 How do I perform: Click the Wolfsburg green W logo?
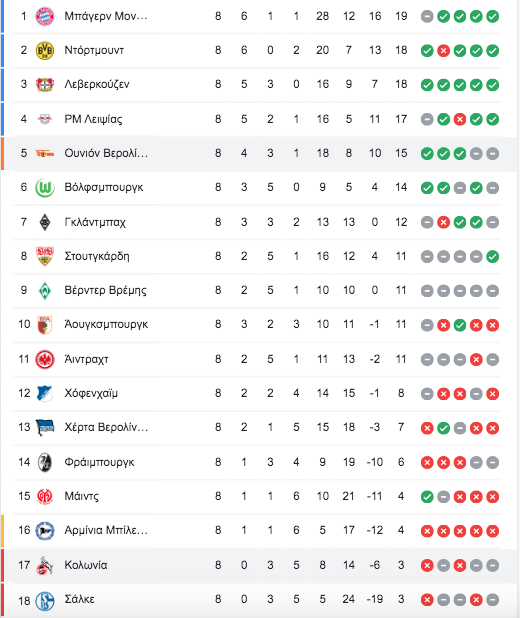tap(45, 188)
